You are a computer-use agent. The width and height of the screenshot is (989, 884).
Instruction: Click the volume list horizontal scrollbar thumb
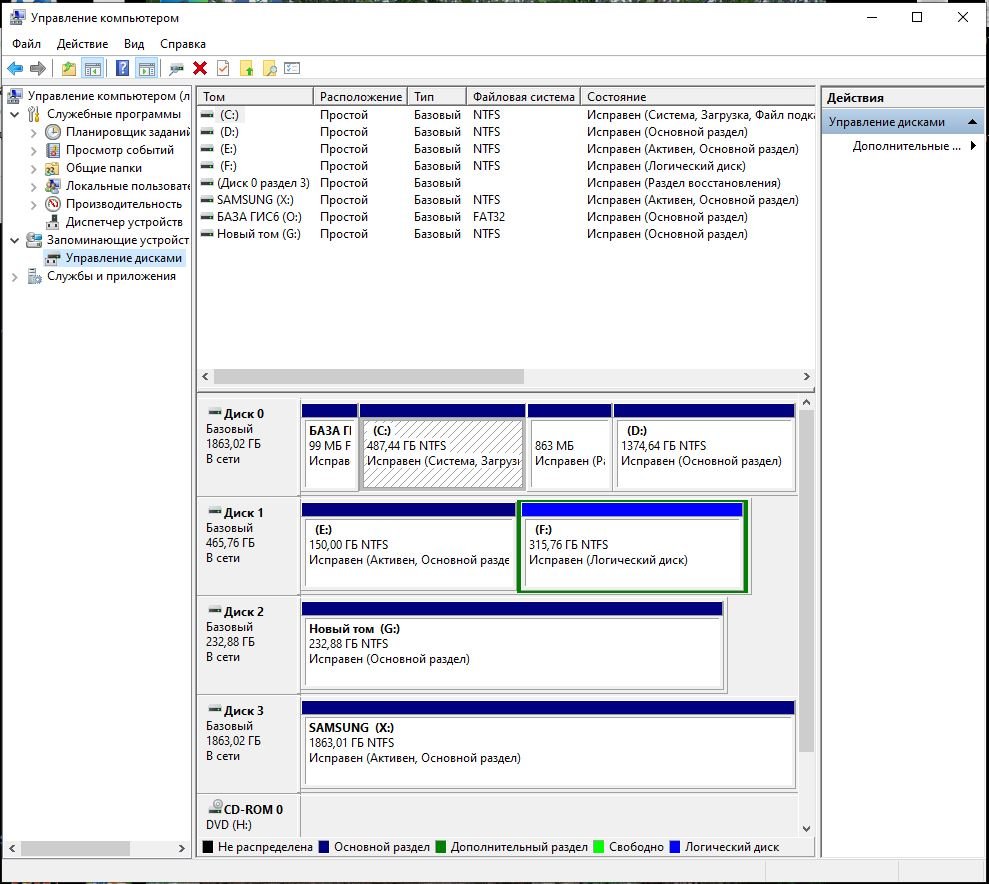(x=368, y=377)
